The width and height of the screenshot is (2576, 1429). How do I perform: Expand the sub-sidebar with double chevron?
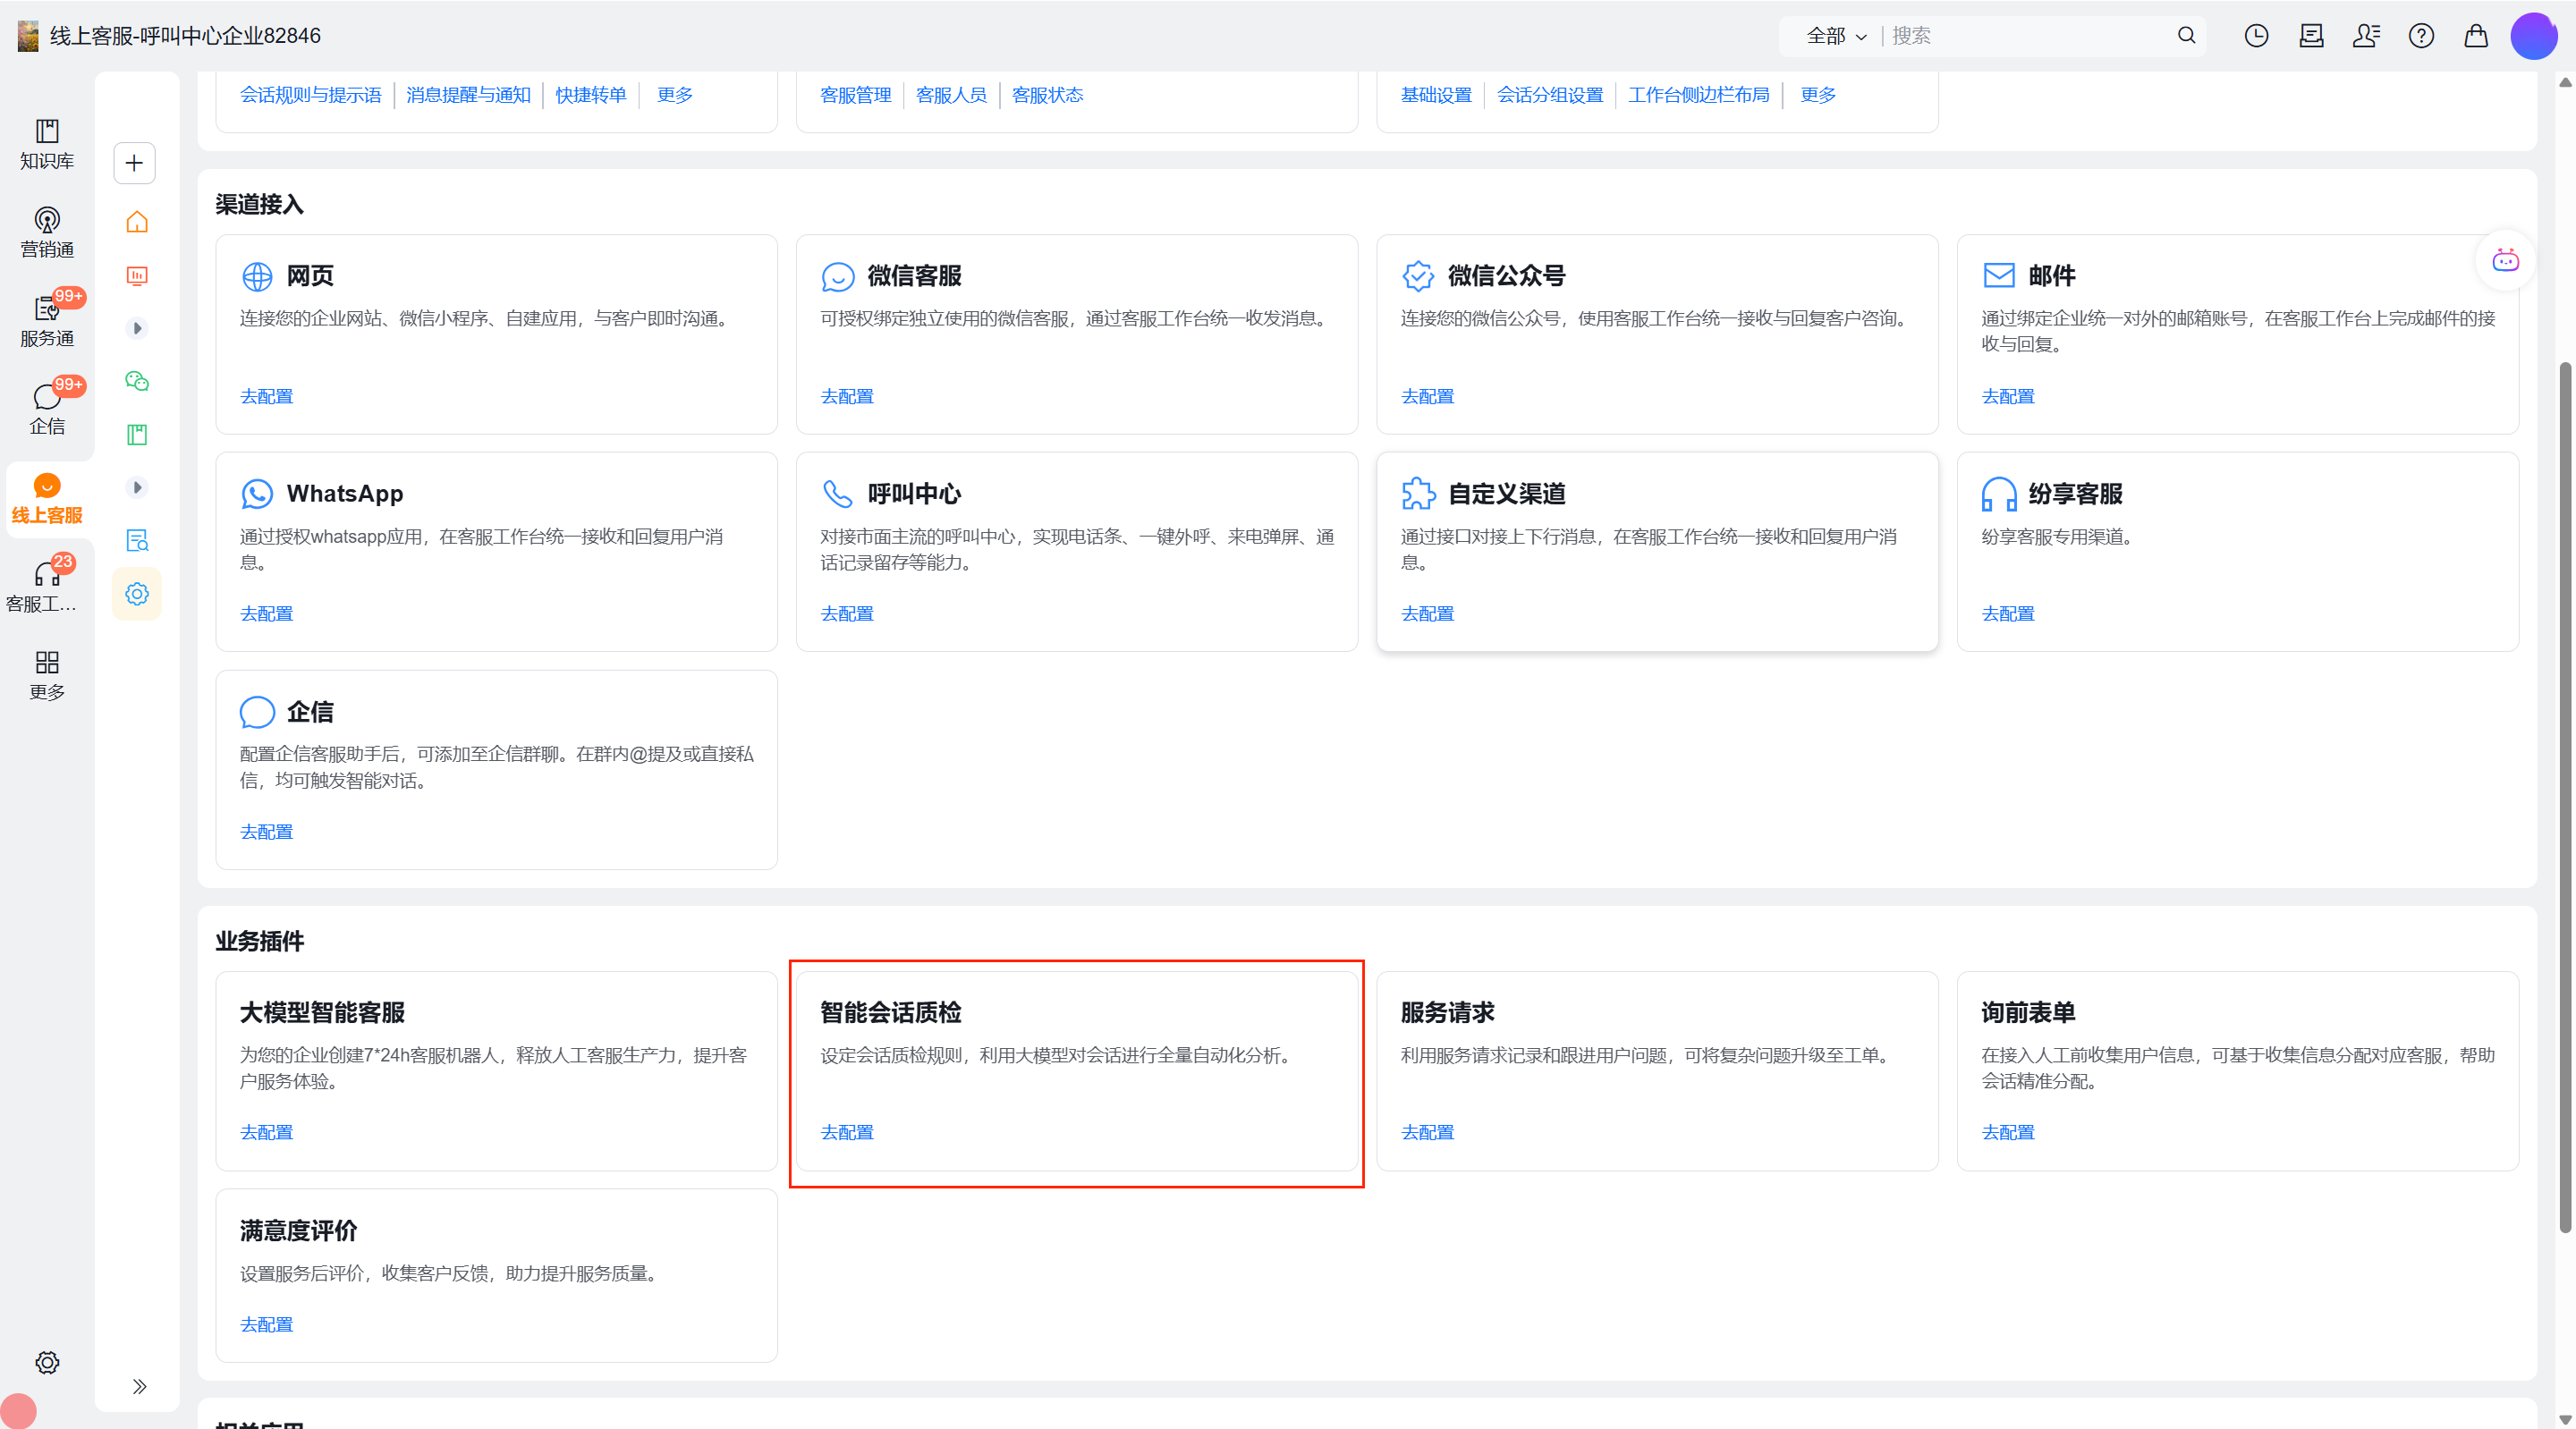click(x=139, y=1386)
